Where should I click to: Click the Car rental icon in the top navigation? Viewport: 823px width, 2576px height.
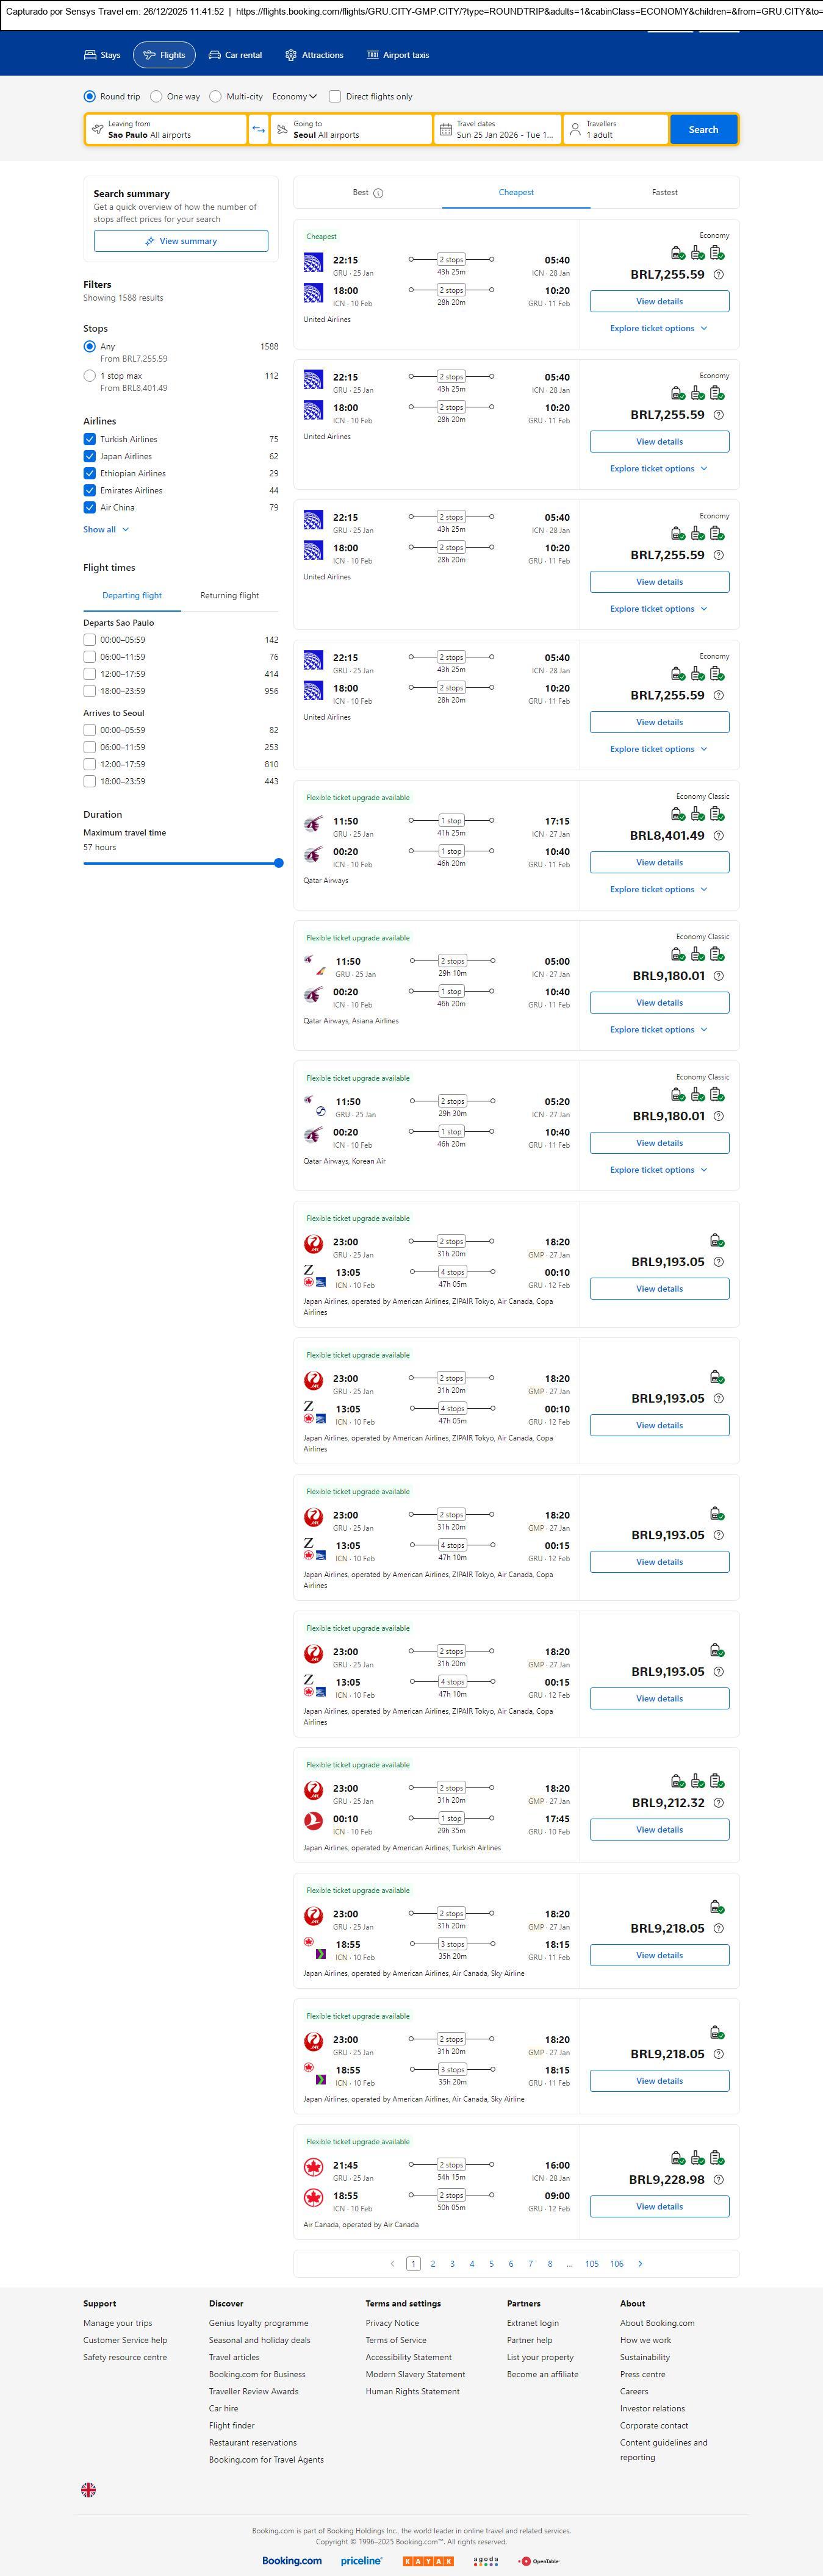214,55
